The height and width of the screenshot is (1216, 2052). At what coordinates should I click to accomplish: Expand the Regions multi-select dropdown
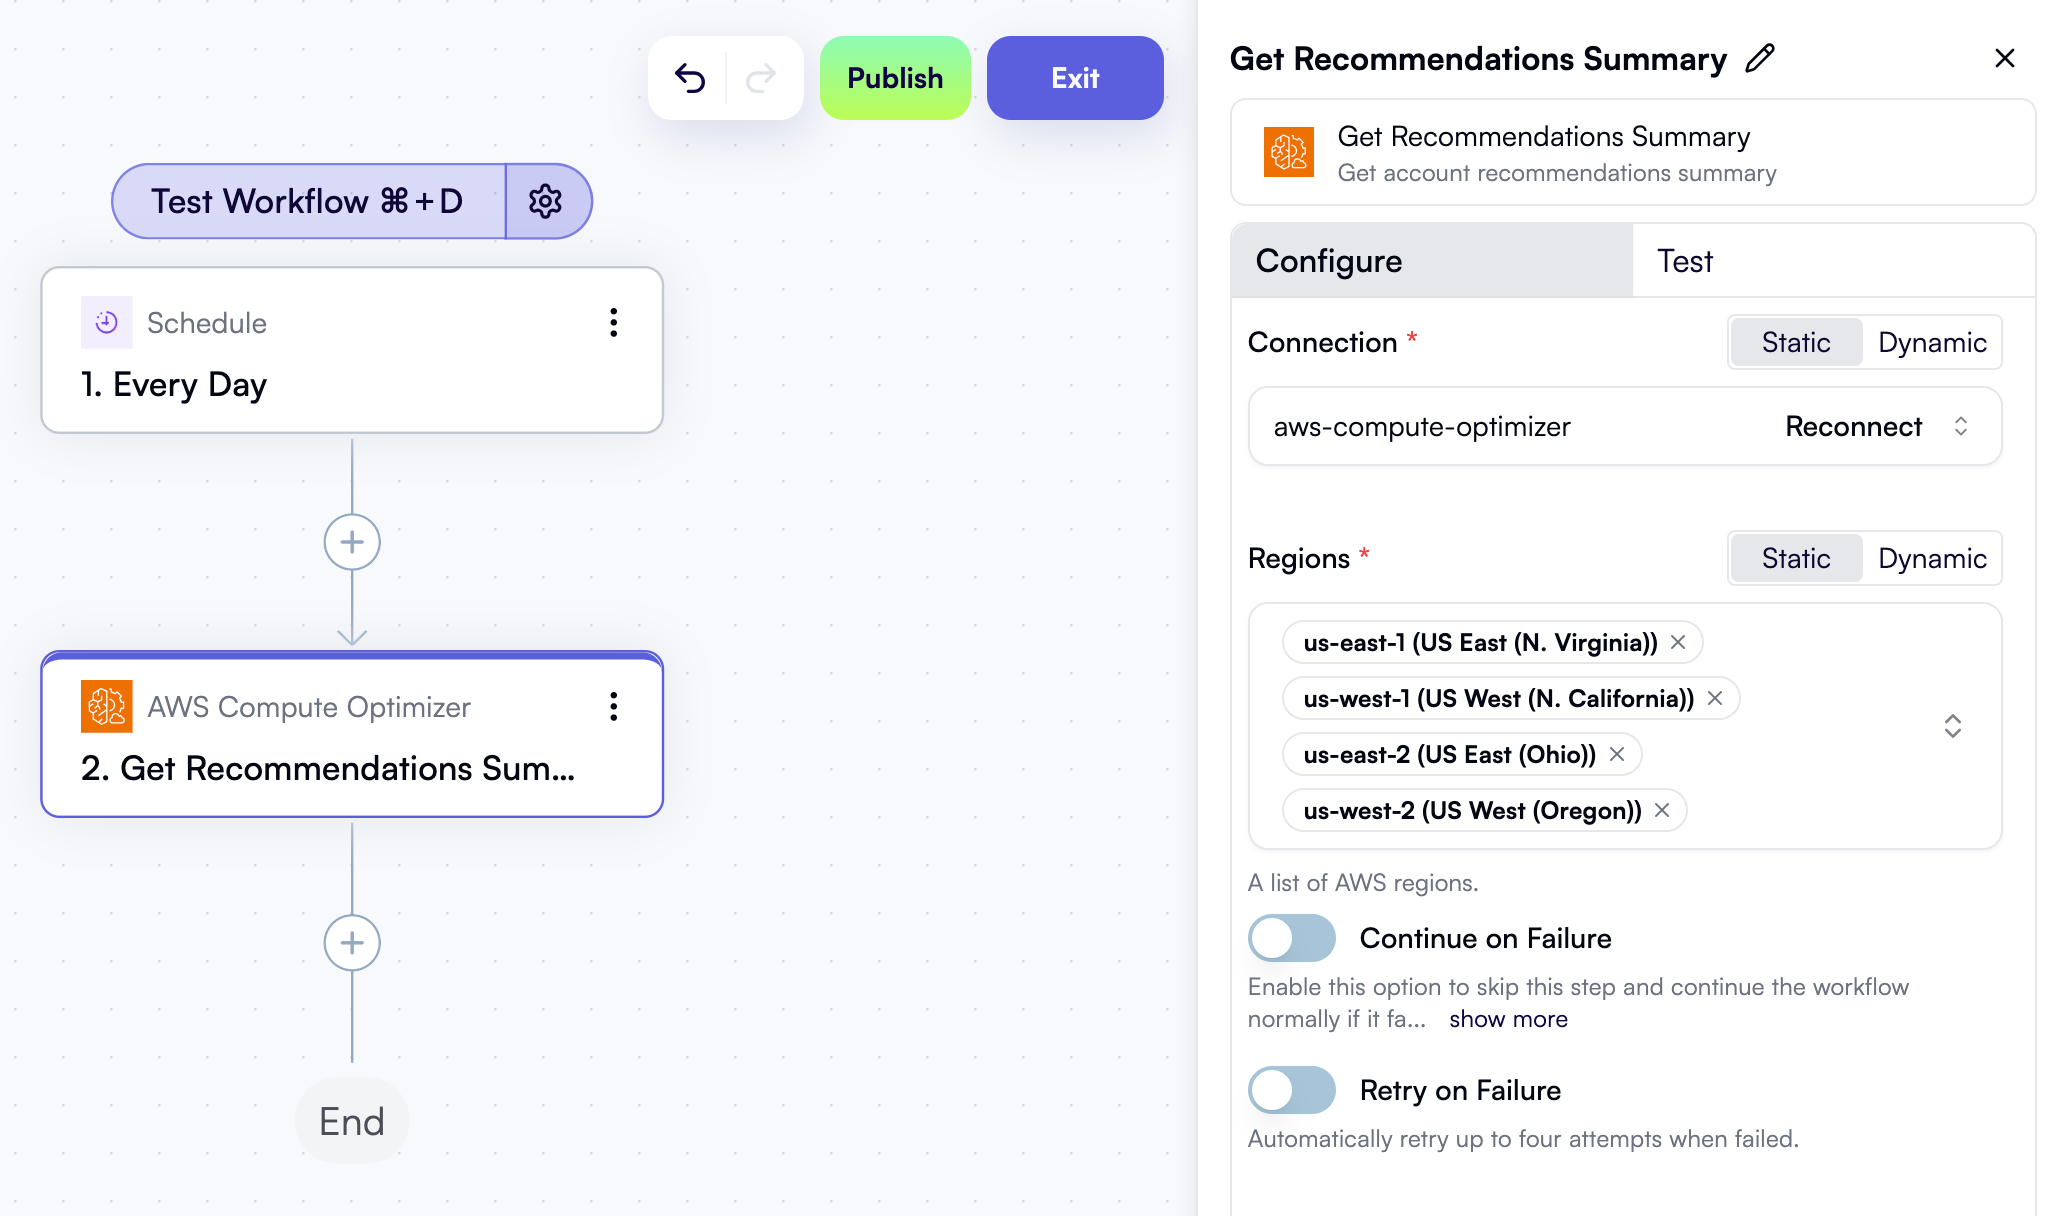pyautogui.click(x=1952, y=726)
